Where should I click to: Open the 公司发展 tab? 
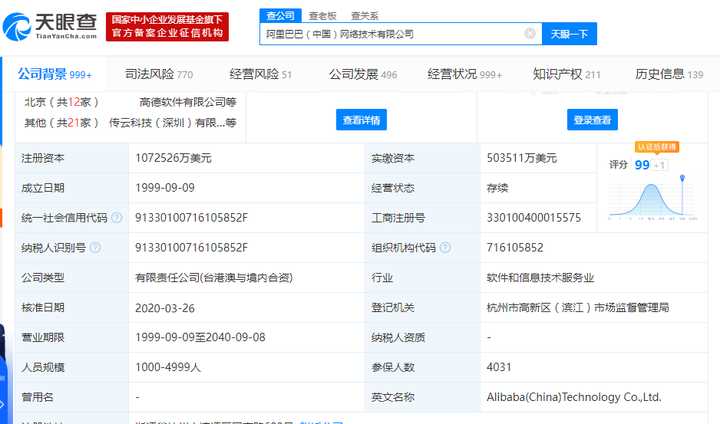click(x=363, y=74)
